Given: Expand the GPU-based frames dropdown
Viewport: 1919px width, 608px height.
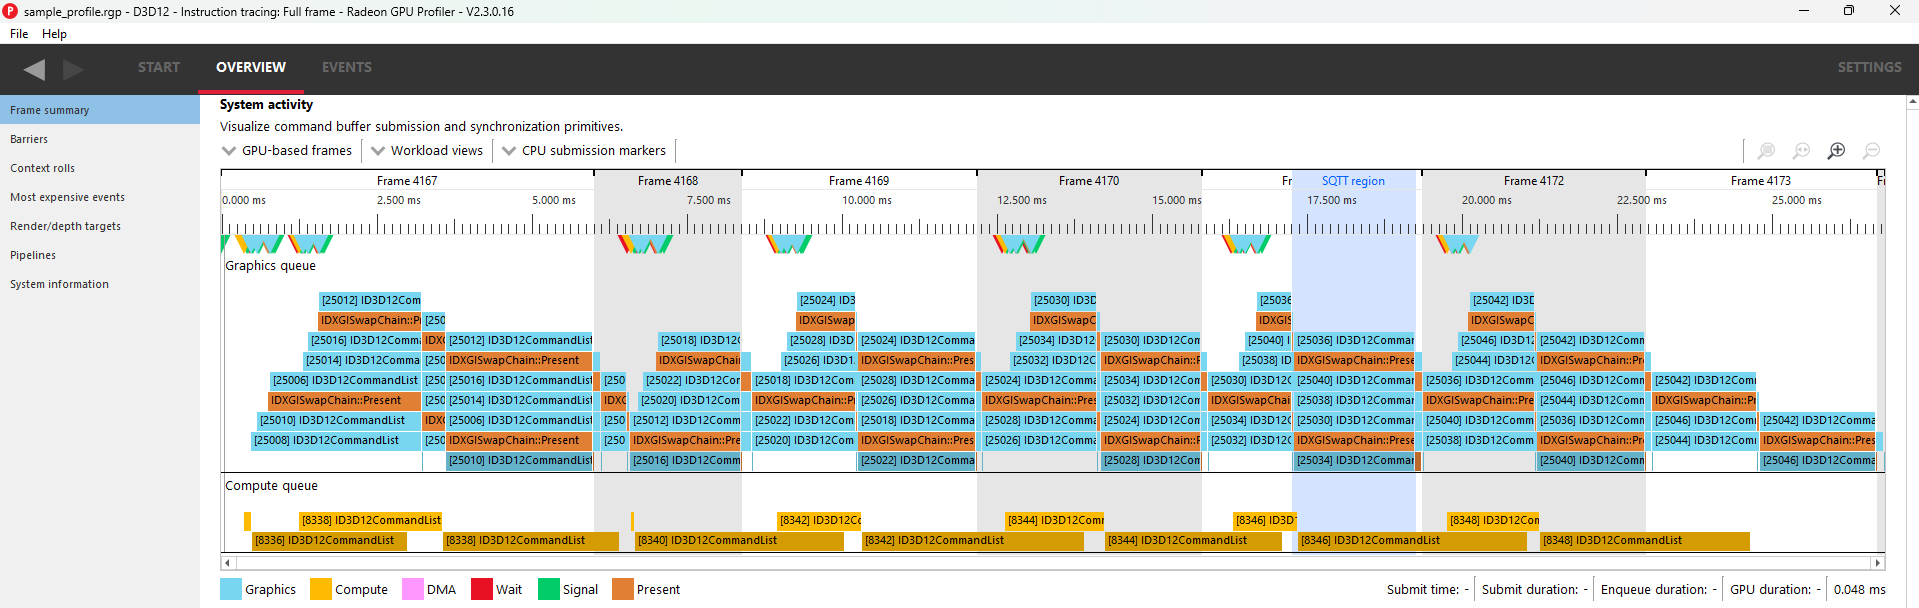Looking at the screenshot, I should coord(287,151).
